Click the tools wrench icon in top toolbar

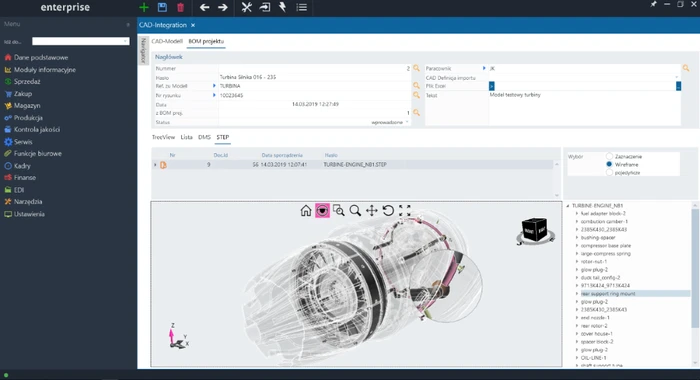click(x=246, y=7)
